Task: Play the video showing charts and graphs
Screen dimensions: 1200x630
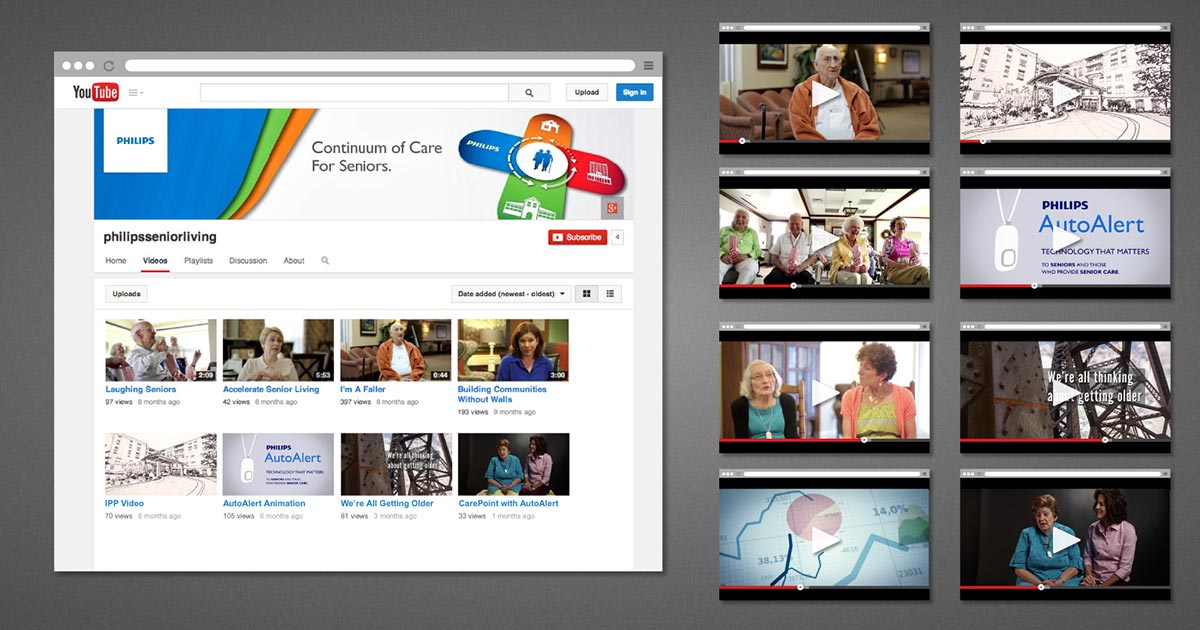Action: click(825, 540)
